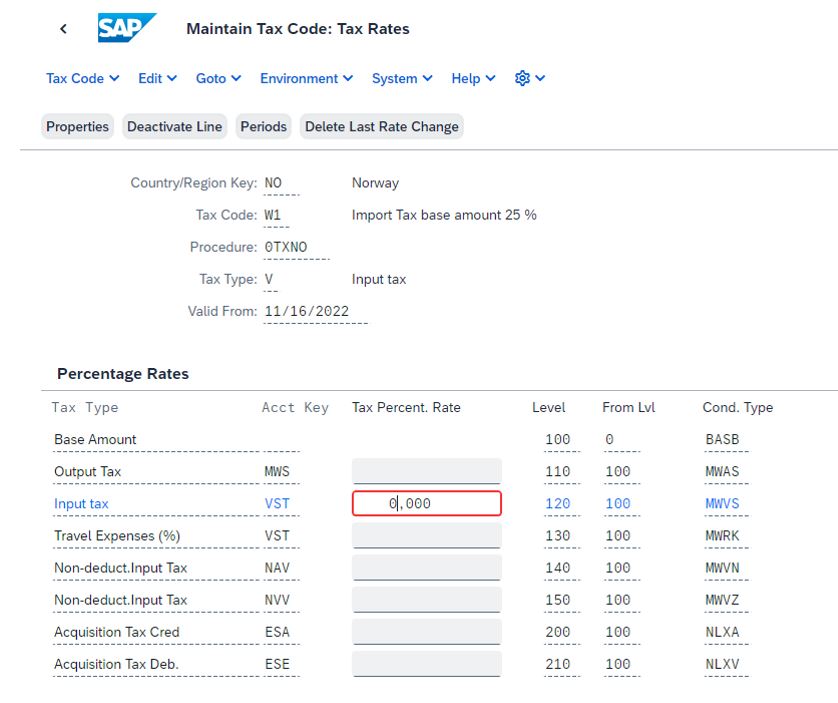Click the NVV account key
Viewport: 838px width, 703px height.
coord(277,600)
